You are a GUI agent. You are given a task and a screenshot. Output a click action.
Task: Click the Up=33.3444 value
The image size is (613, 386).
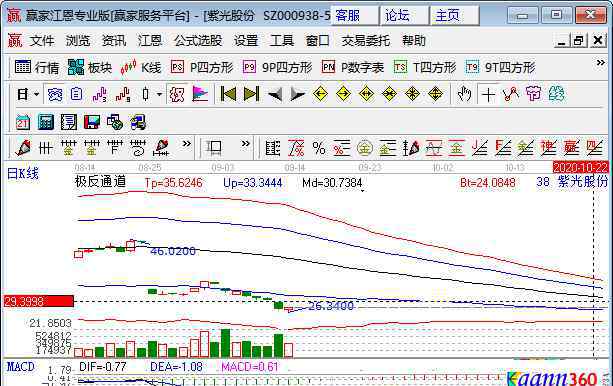253,183
